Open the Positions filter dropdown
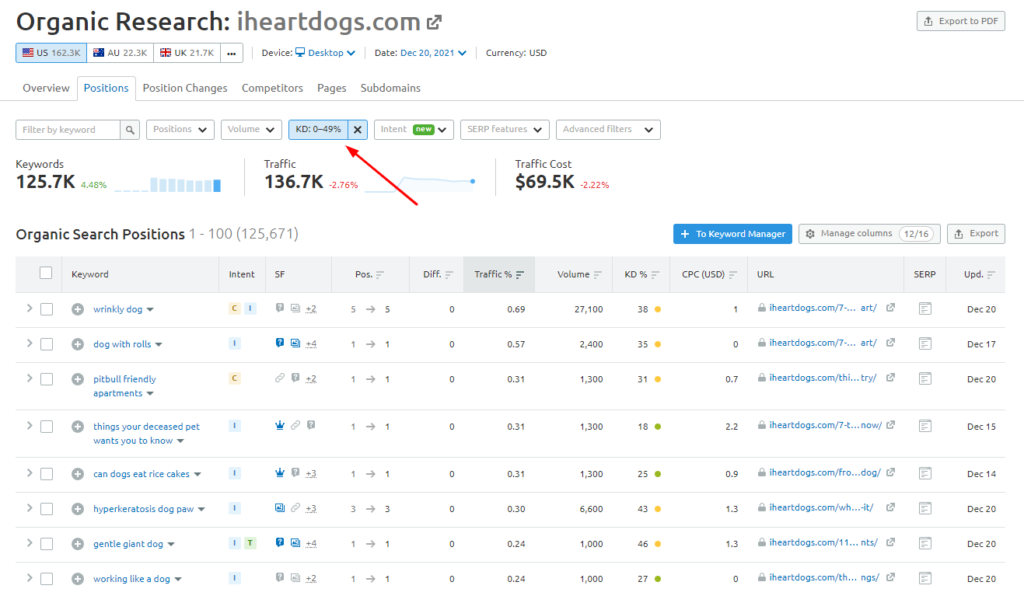Screen dimensions: 1024x596 coord(180,130)
